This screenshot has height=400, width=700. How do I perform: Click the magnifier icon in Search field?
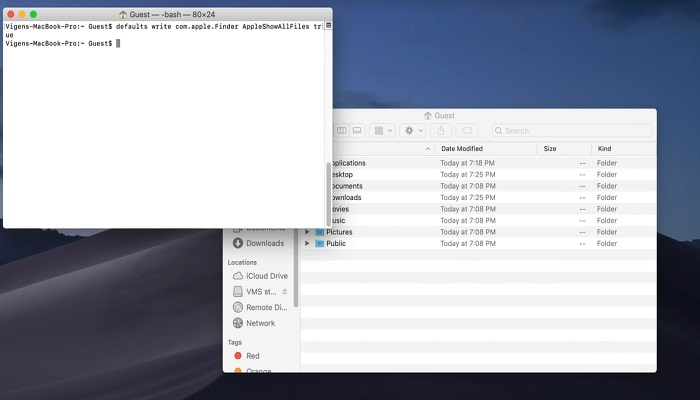(498, 131)
